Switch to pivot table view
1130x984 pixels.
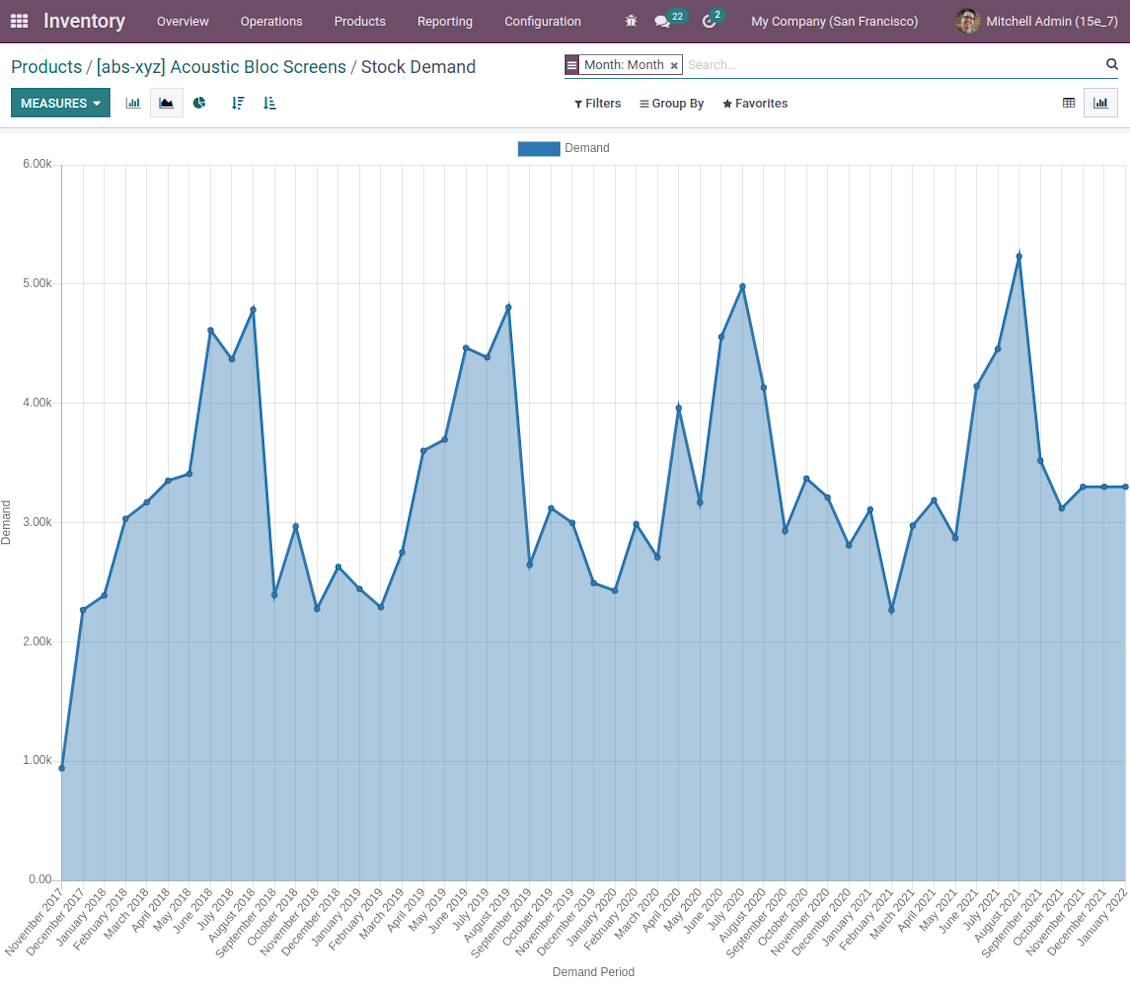(1069, 103)
